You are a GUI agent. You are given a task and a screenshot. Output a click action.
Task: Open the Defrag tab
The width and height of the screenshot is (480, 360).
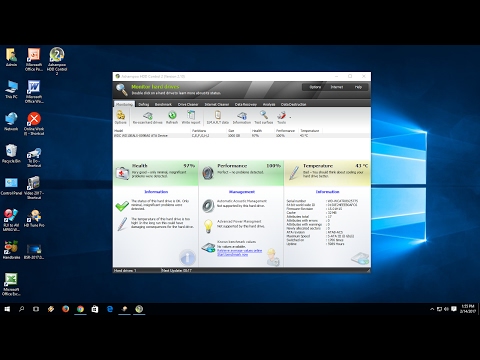click(144, 104)
